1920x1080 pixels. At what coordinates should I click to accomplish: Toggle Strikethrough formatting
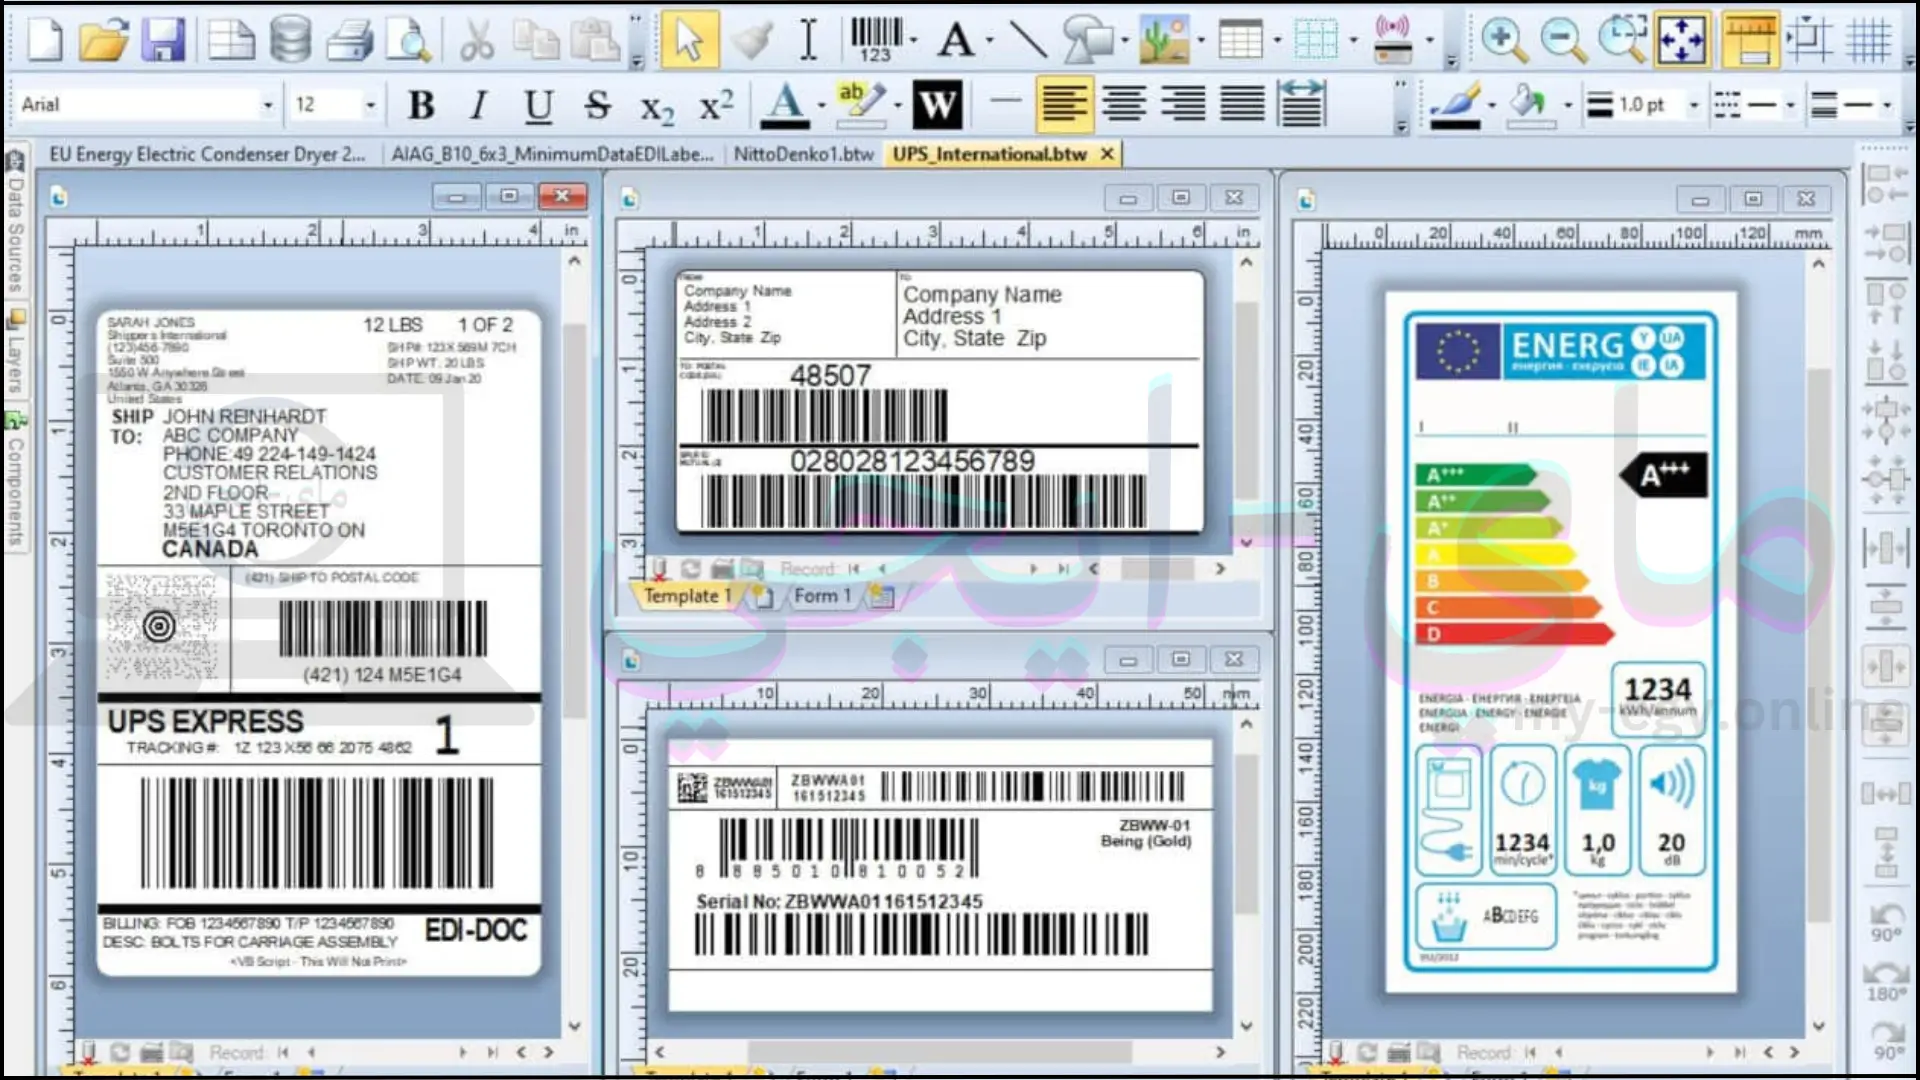597,104
